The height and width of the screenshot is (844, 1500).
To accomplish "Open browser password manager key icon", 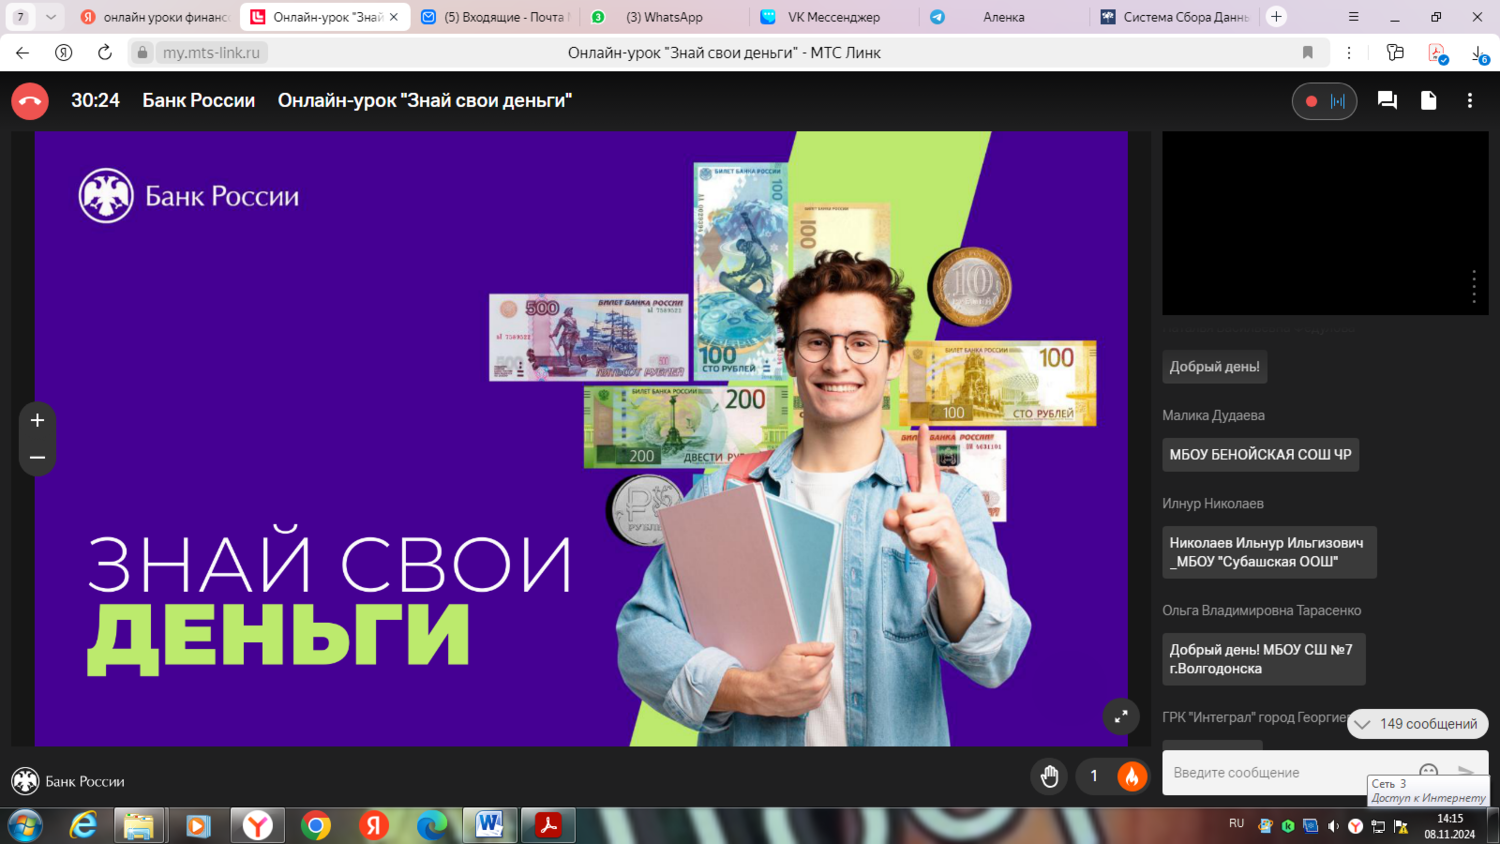I will 1395,53.
